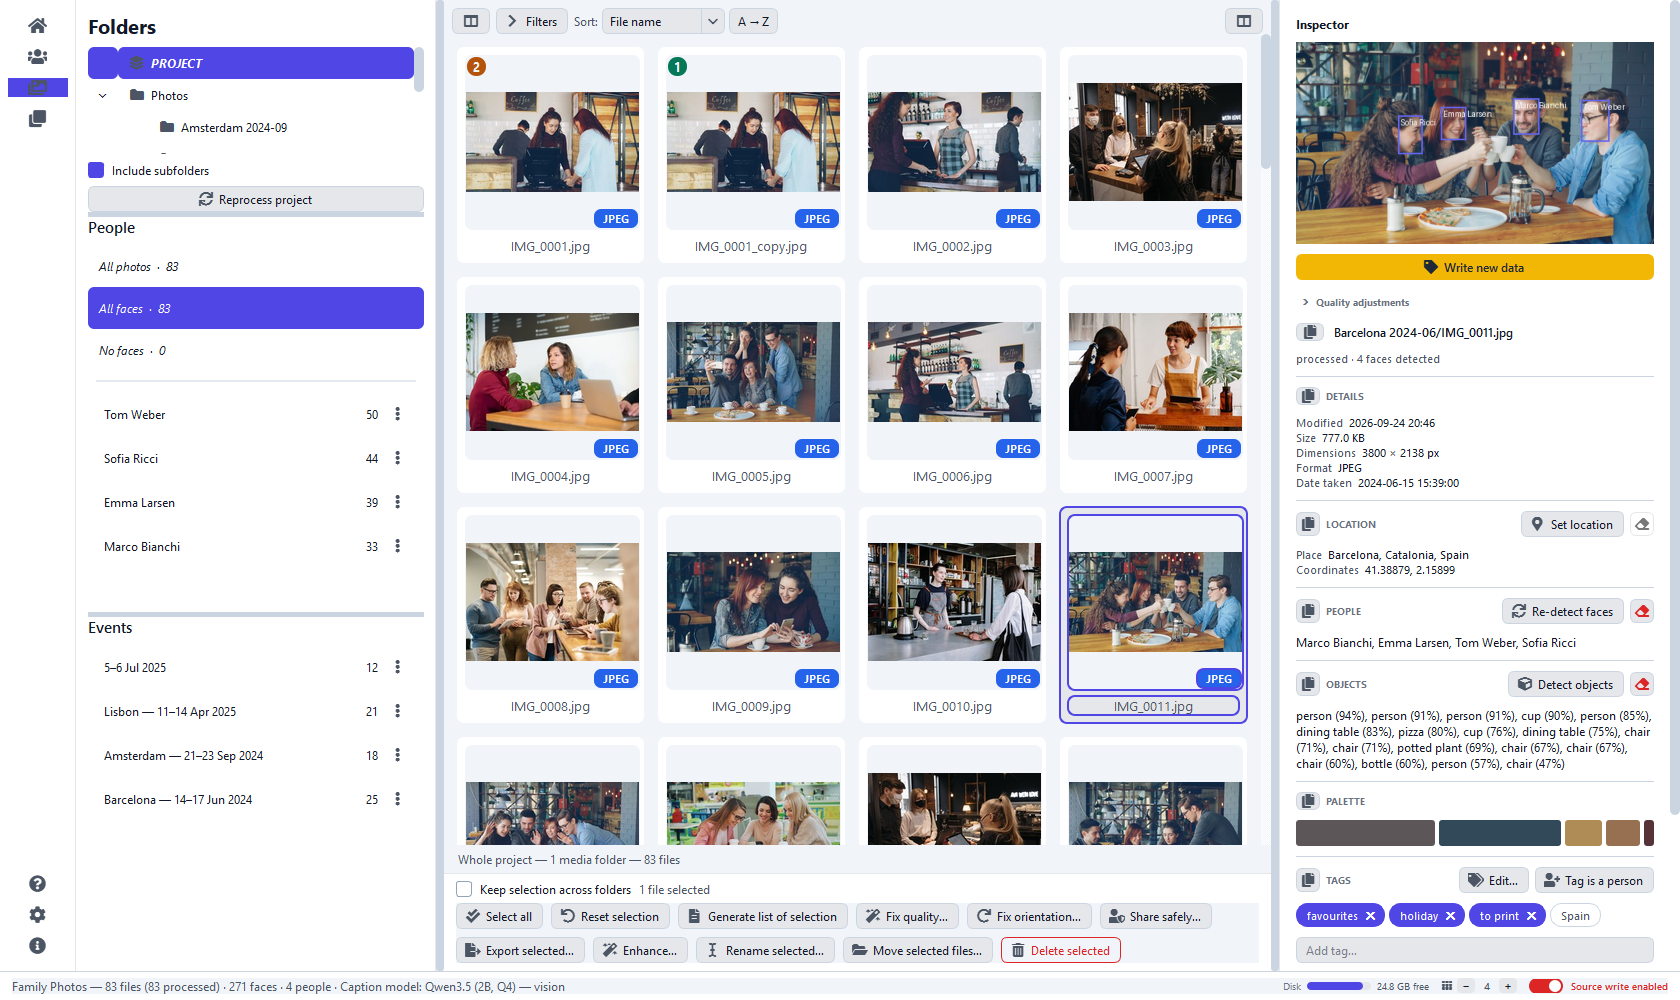Click Delete selected button
This screenshot has width=1680, height=1000.
pos(1061,950)
